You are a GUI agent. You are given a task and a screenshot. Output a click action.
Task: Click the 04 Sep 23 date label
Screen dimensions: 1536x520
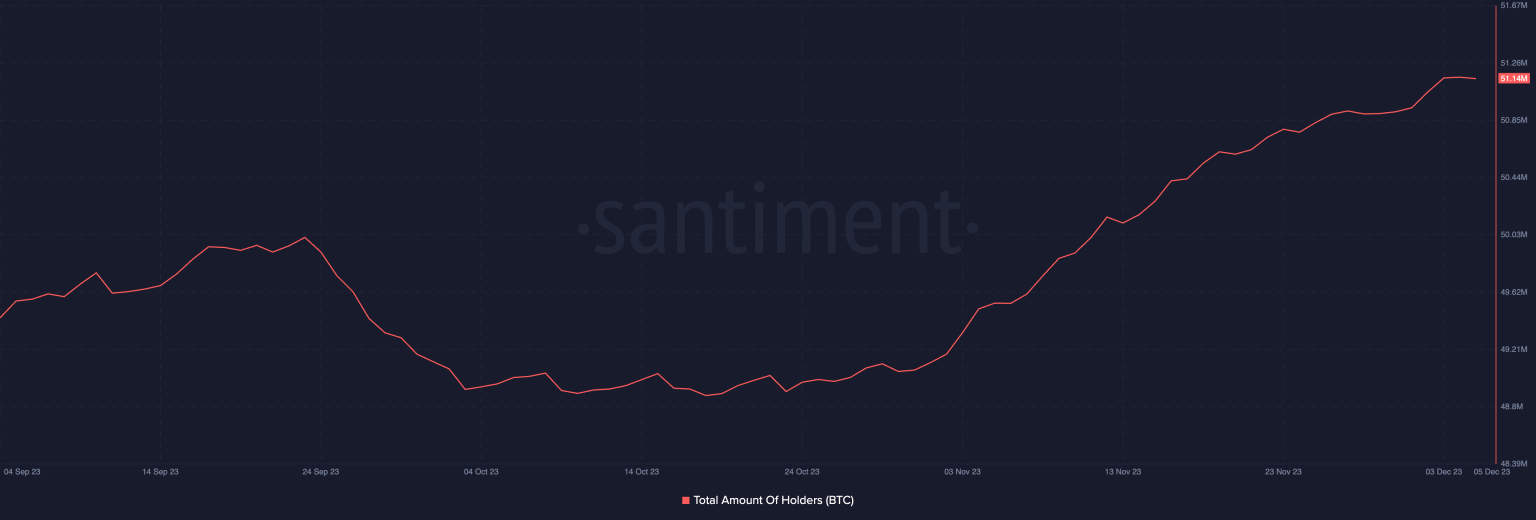click(x=22, y=471)
